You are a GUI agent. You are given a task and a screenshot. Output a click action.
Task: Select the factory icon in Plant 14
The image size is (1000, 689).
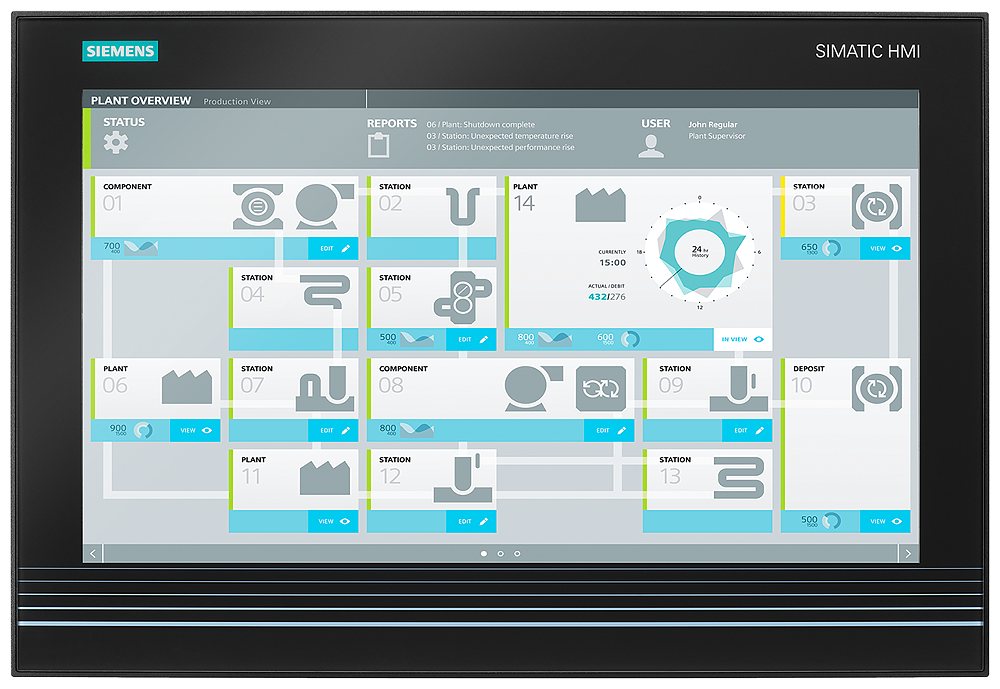point(600,204)
